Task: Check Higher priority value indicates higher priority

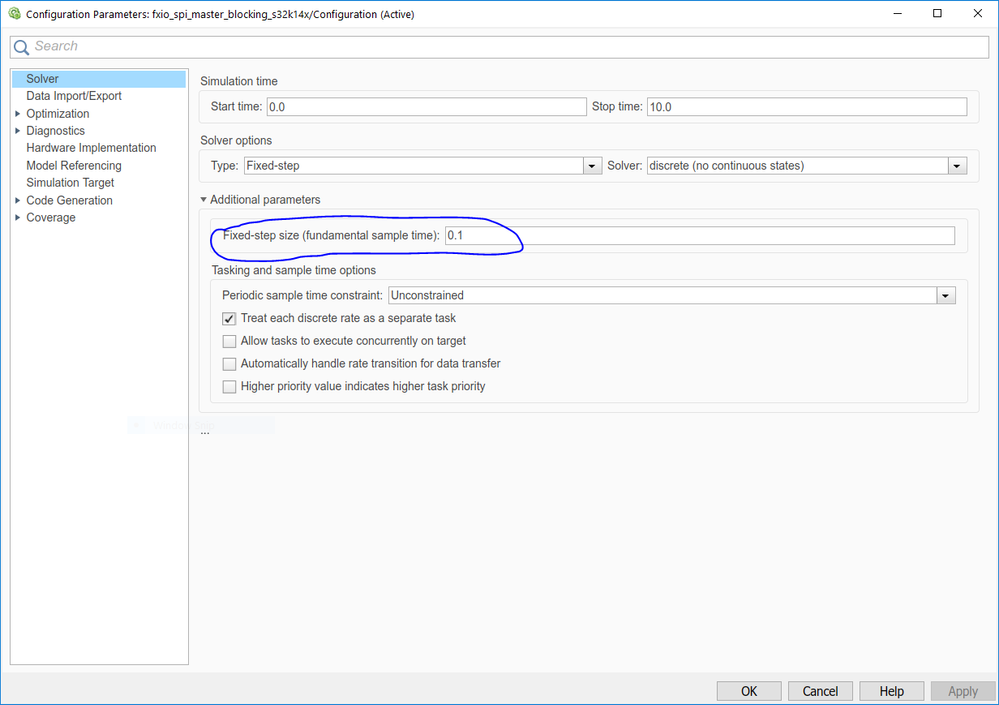Action: [x=229, y=387]
